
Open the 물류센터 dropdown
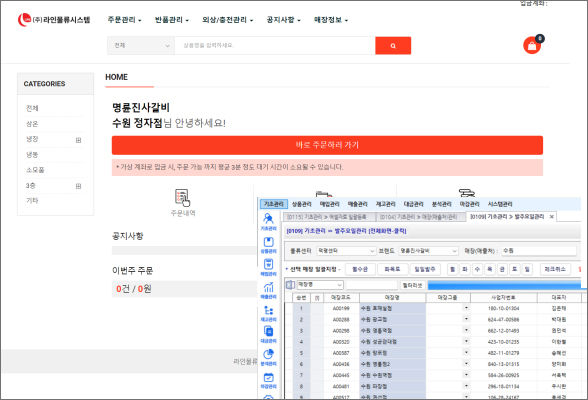346,251
